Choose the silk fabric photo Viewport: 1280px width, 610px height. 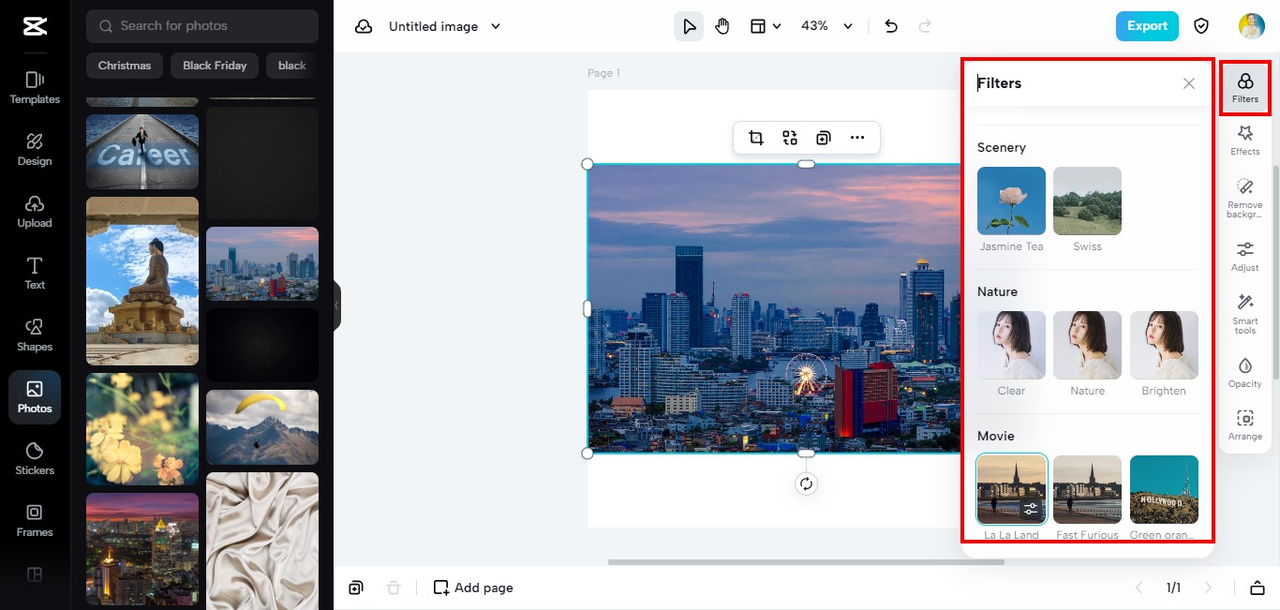coord(262,540)
